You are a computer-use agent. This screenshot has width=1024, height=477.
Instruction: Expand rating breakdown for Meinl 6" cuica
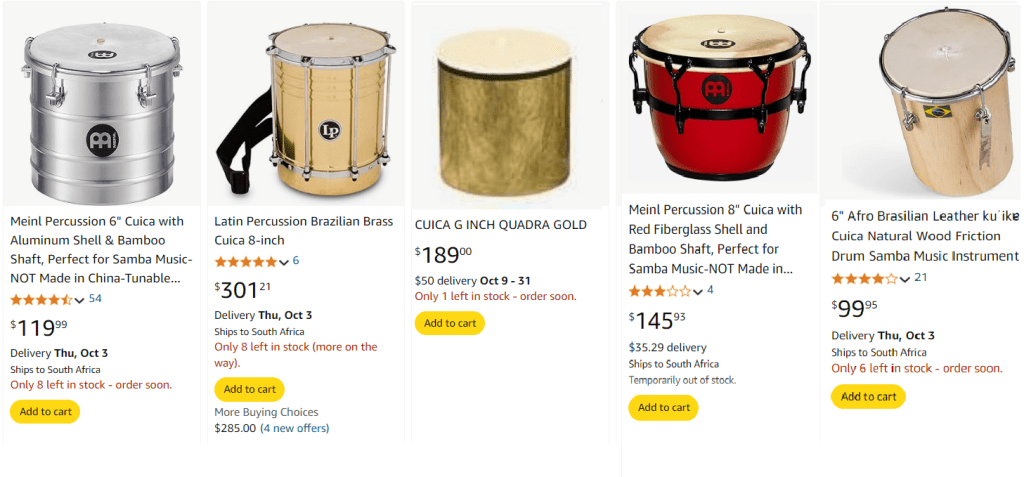(x=80, y=299)
